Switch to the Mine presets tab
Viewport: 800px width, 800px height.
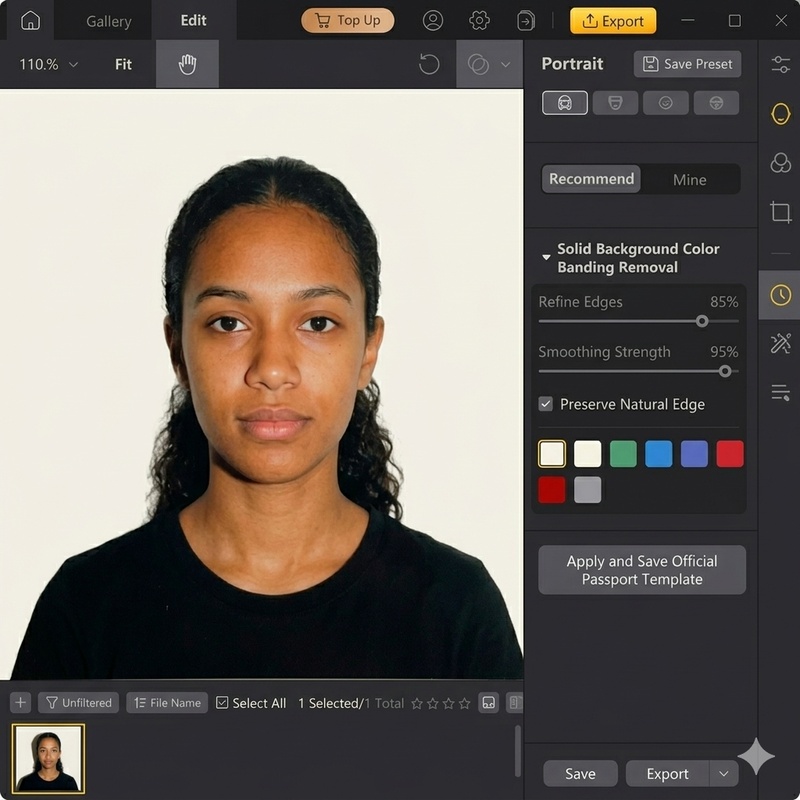pos(689,179)
